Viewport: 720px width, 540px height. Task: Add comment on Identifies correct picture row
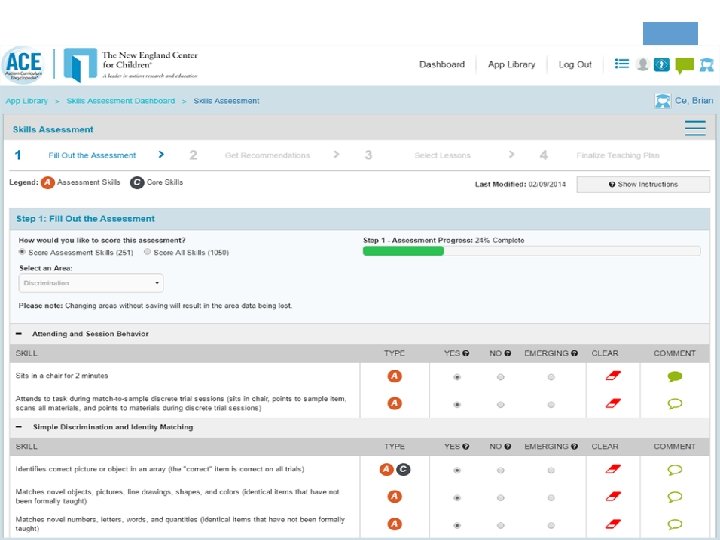675,470
